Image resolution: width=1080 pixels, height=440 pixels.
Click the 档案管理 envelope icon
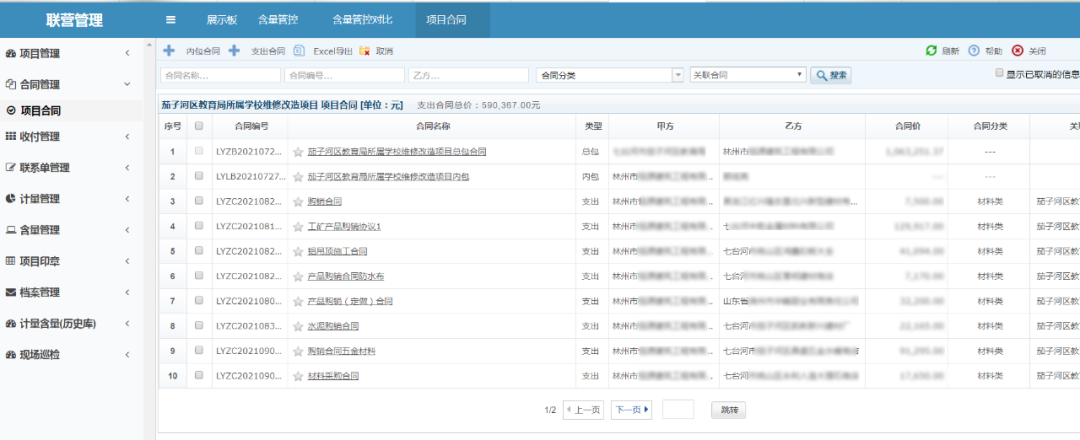pos(10,292)
